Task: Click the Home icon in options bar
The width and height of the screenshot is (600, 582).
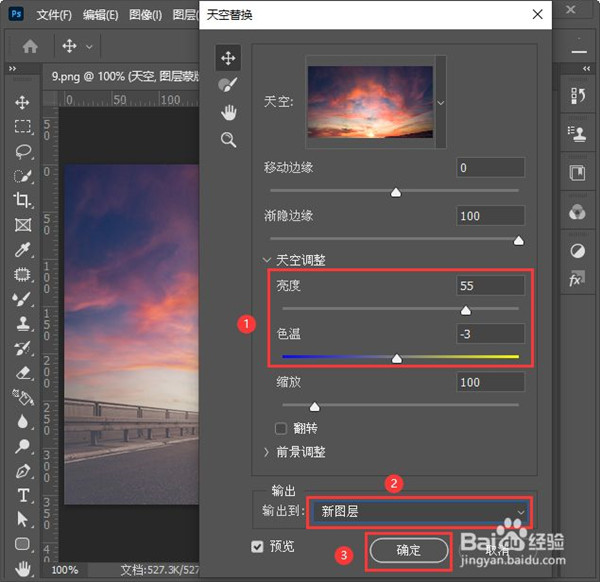Action: pos(31,46)
